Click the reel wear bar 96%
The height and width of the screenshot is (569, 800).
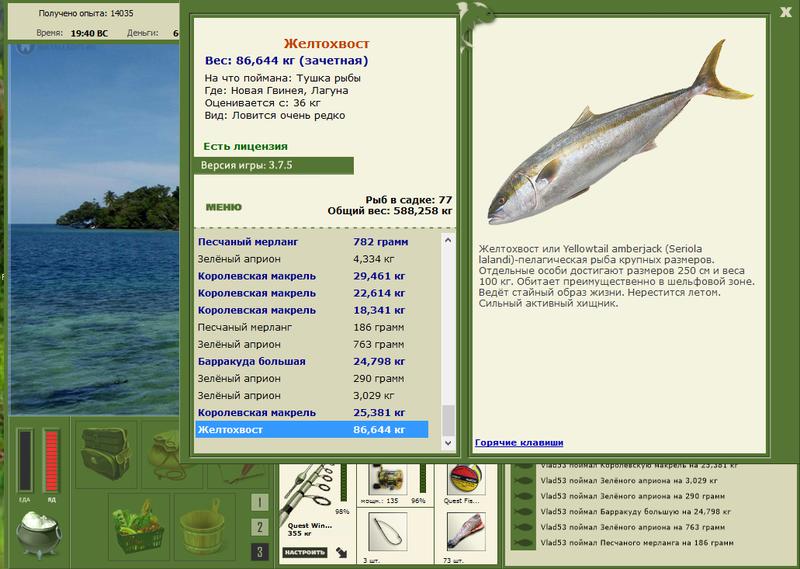click(422, 478)
